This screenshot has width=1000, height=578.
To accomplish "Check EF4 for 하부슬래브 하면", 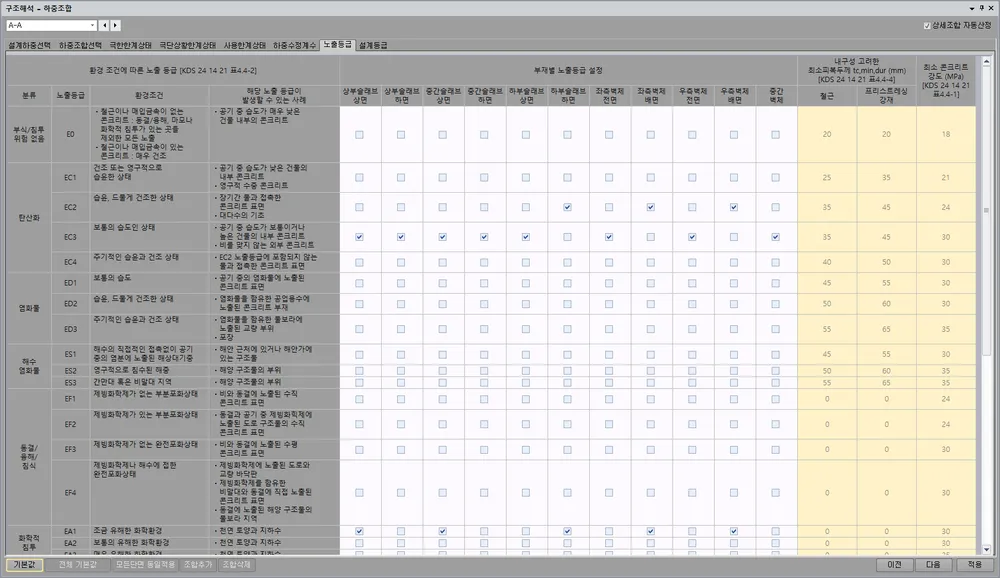I will 568,493.
